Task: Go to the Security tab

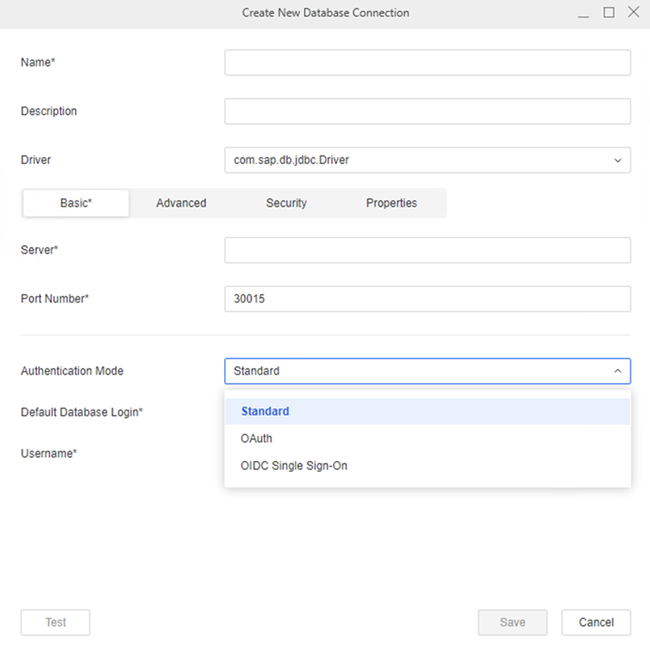Action: click(286, 203)
